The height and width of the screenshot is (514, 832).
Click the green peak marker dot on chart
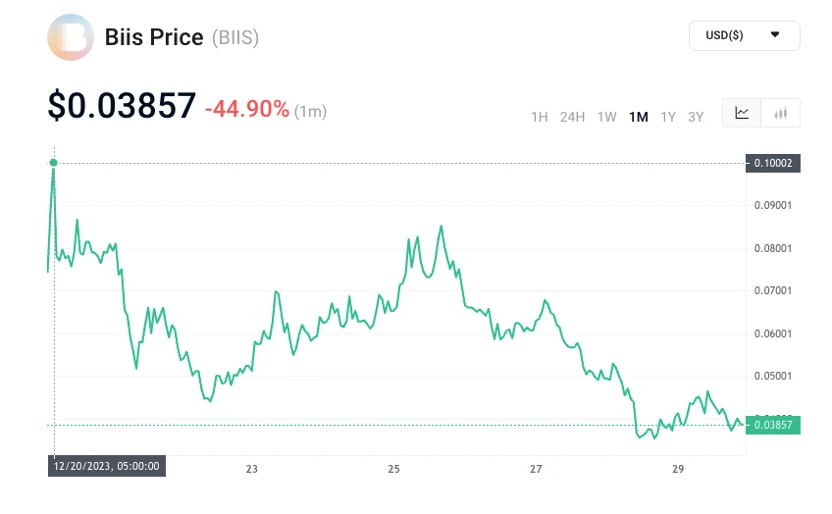coord(53,162)
